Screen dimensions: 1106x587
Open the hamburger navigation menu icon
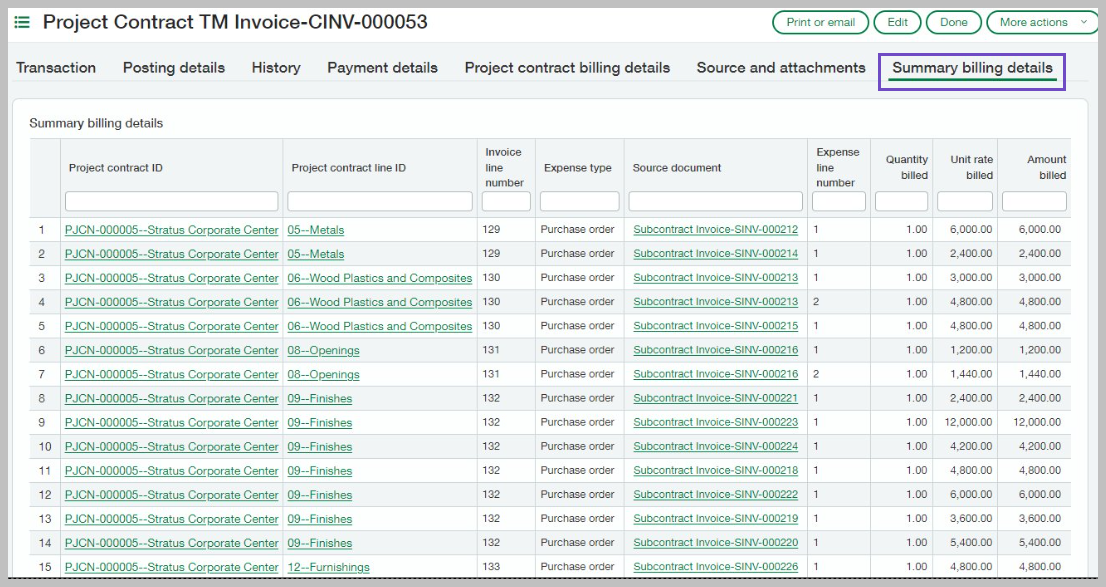tap(22, 22)
